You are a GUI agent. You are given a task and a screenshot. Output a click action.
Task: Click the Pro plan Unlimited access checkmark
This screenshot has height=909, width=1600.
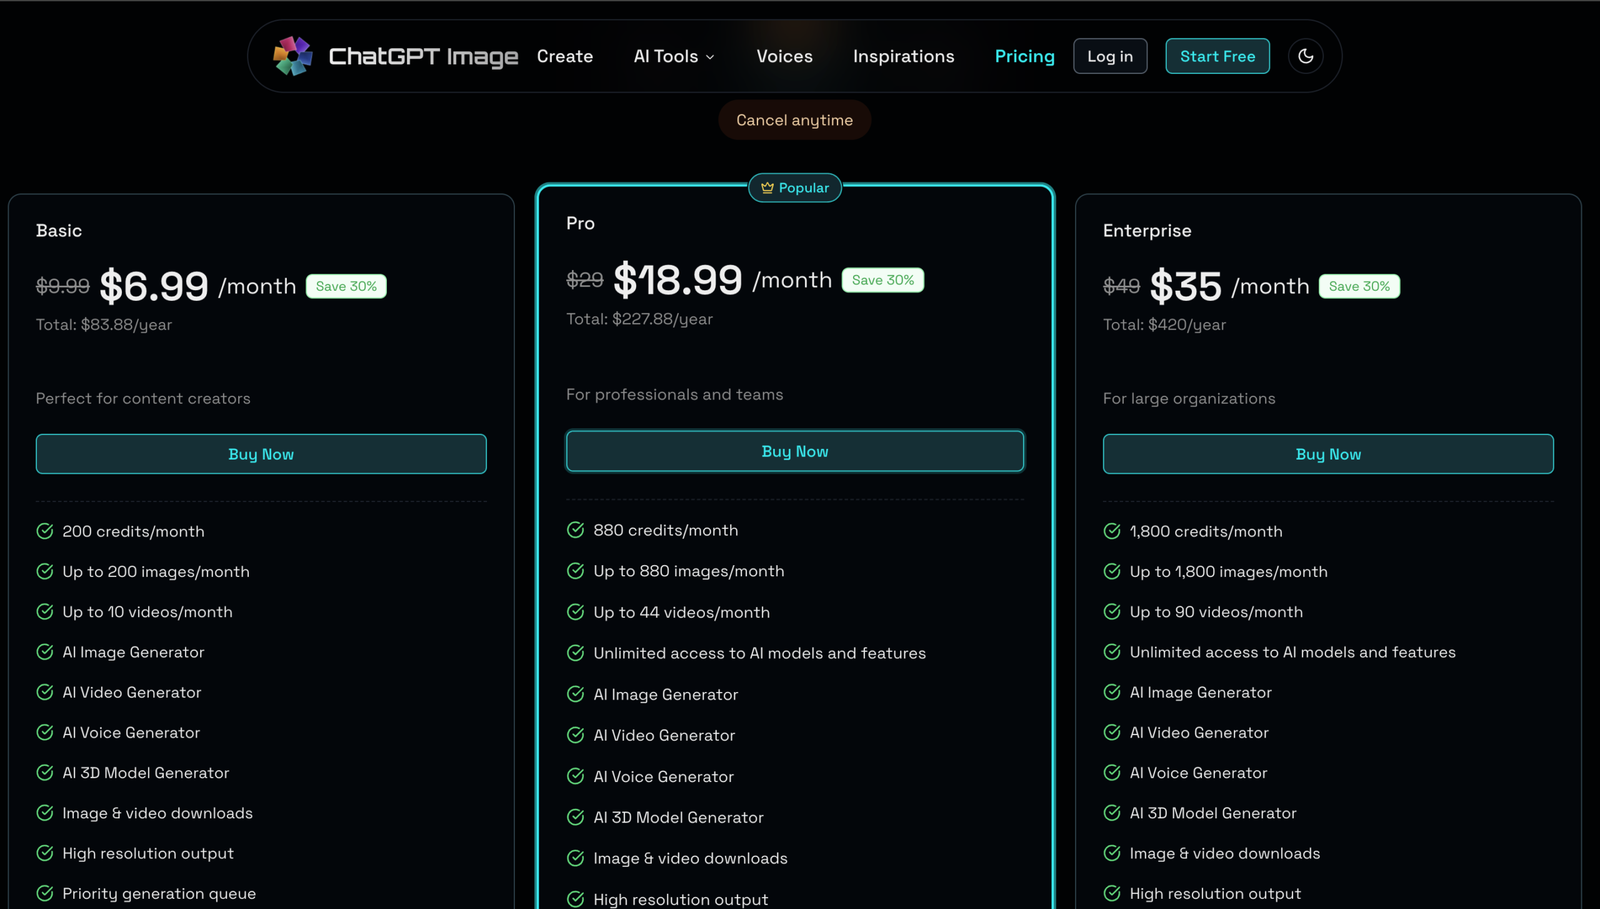click(x=575, y=653)
